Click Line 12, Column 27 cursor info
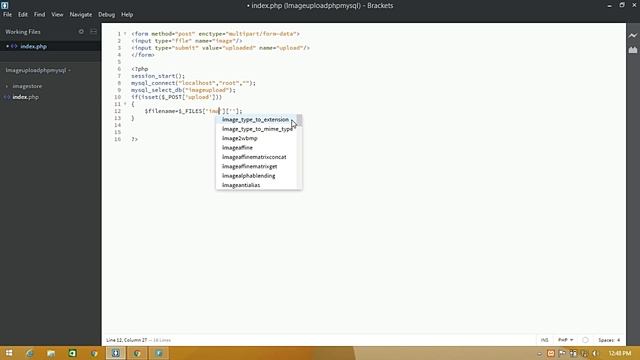Screen dimensions: 640x360 127,340
